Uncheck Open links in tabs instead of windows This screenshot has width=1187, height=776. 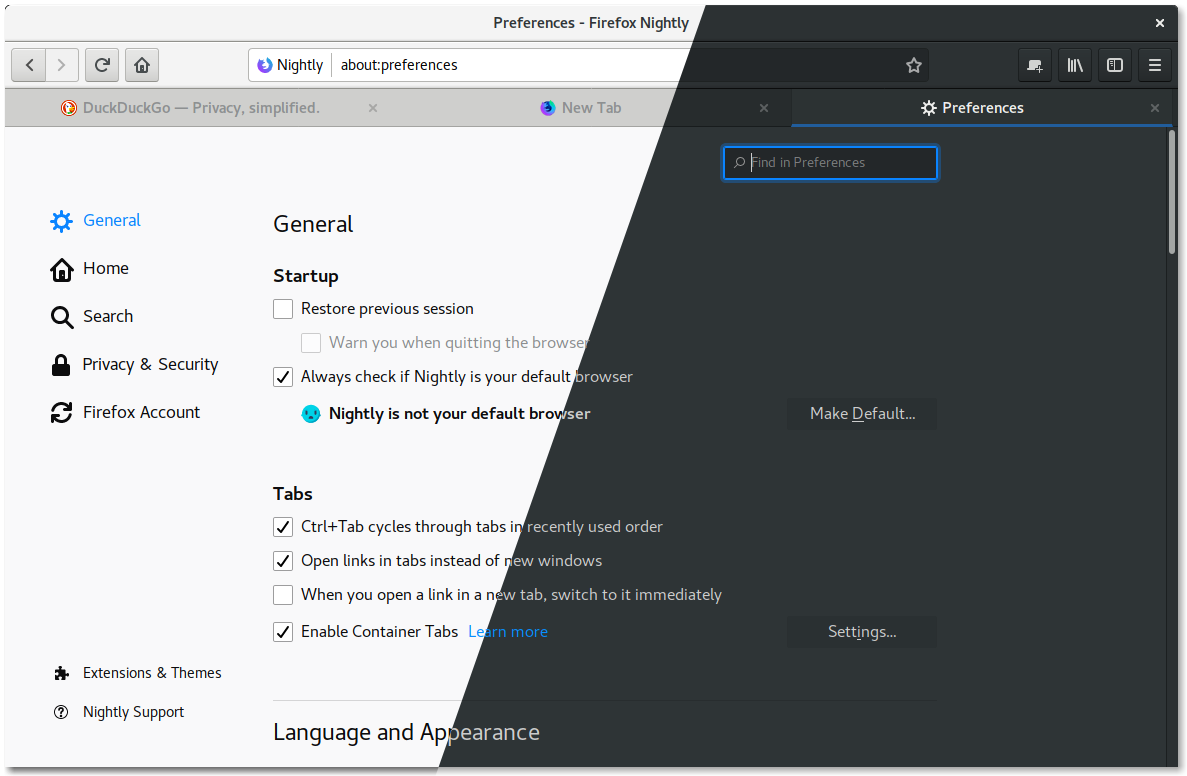coord(283,561)
